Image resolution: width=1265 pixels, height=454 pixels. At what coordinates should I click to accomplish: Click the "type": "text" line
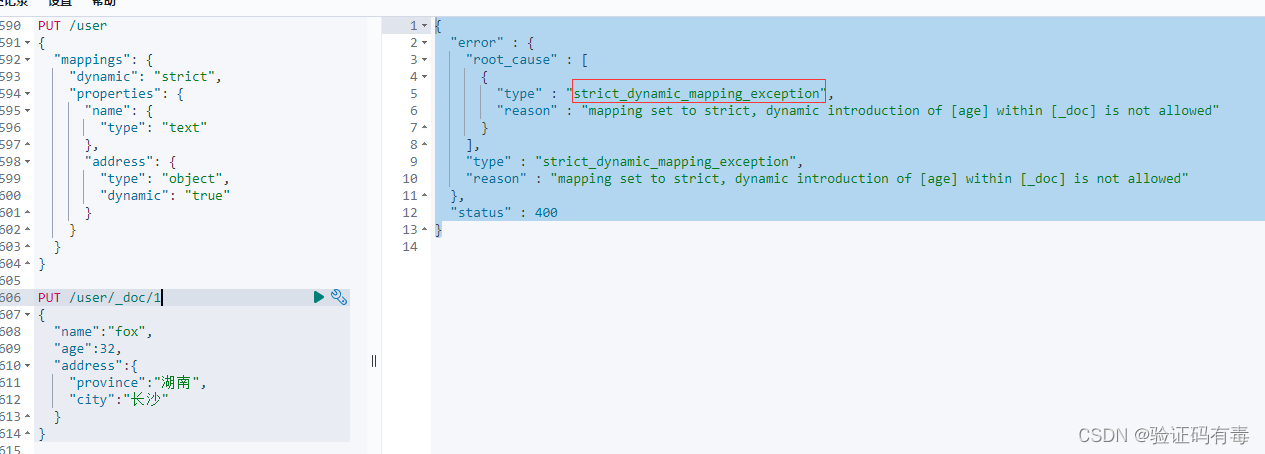(153, 128)
